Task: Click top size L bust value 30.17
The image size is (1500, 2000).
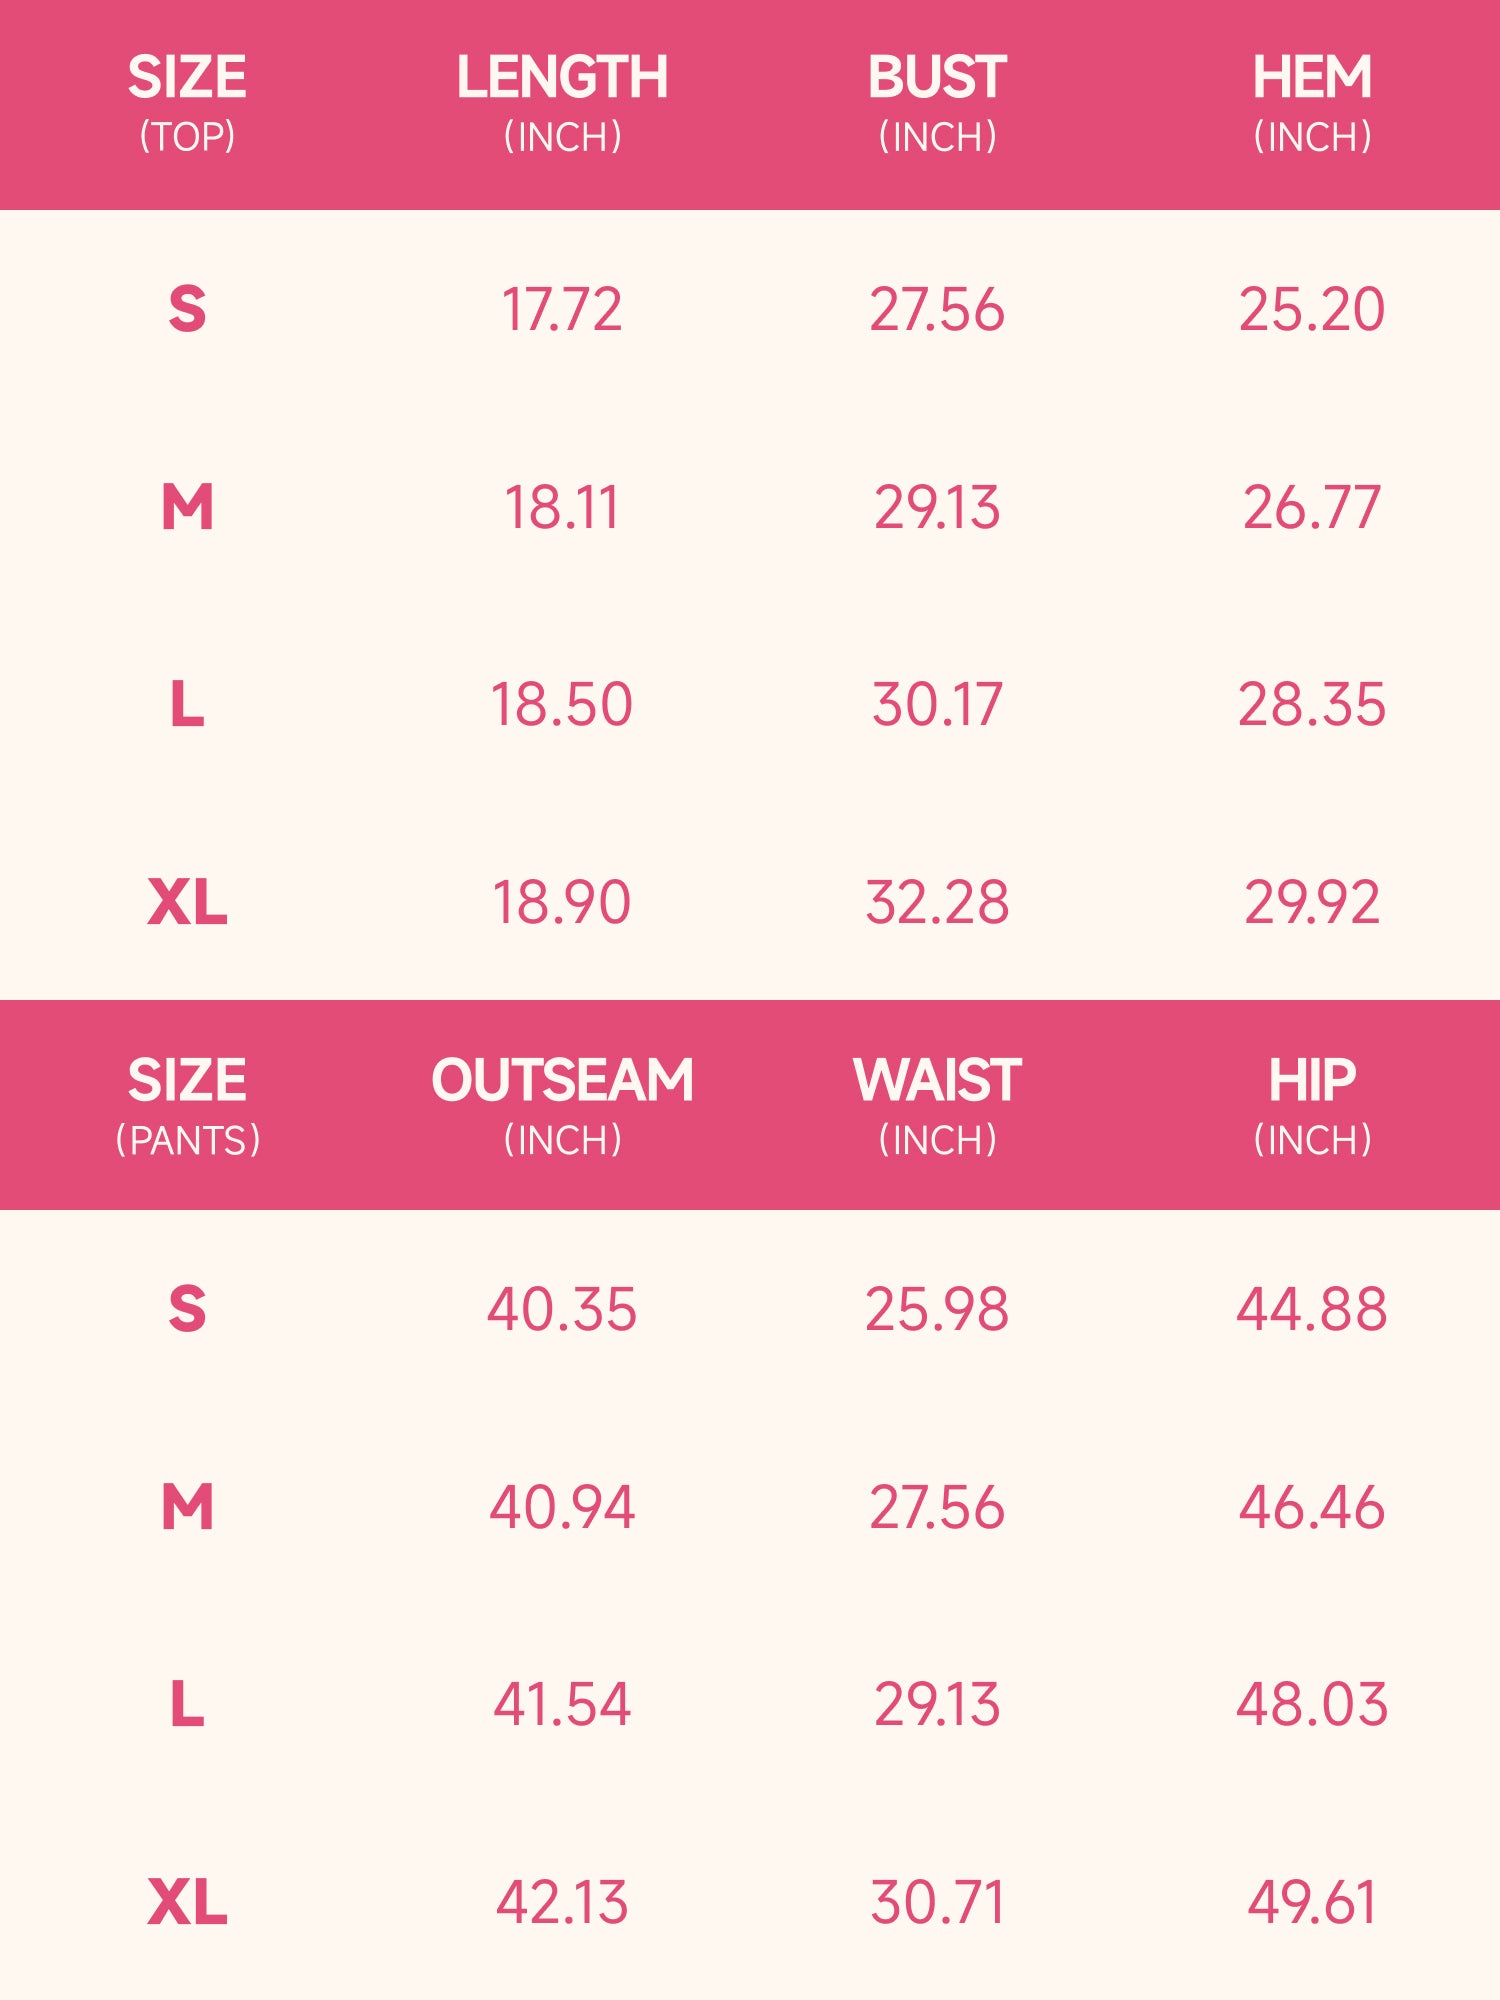Action: (x=937, y=704)
